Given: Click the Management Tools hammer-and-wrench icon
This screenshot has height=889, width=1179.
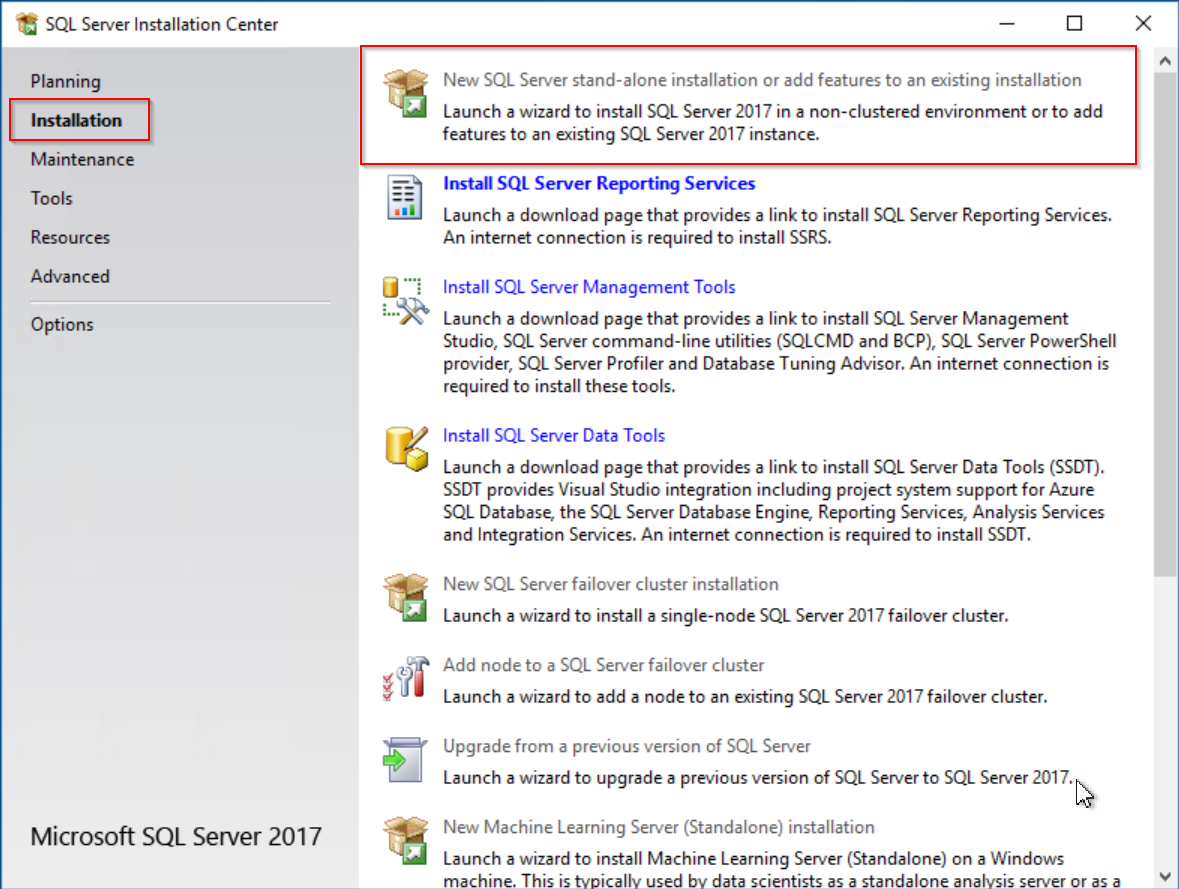Looking at the screenshot, I should pos(404,296).
